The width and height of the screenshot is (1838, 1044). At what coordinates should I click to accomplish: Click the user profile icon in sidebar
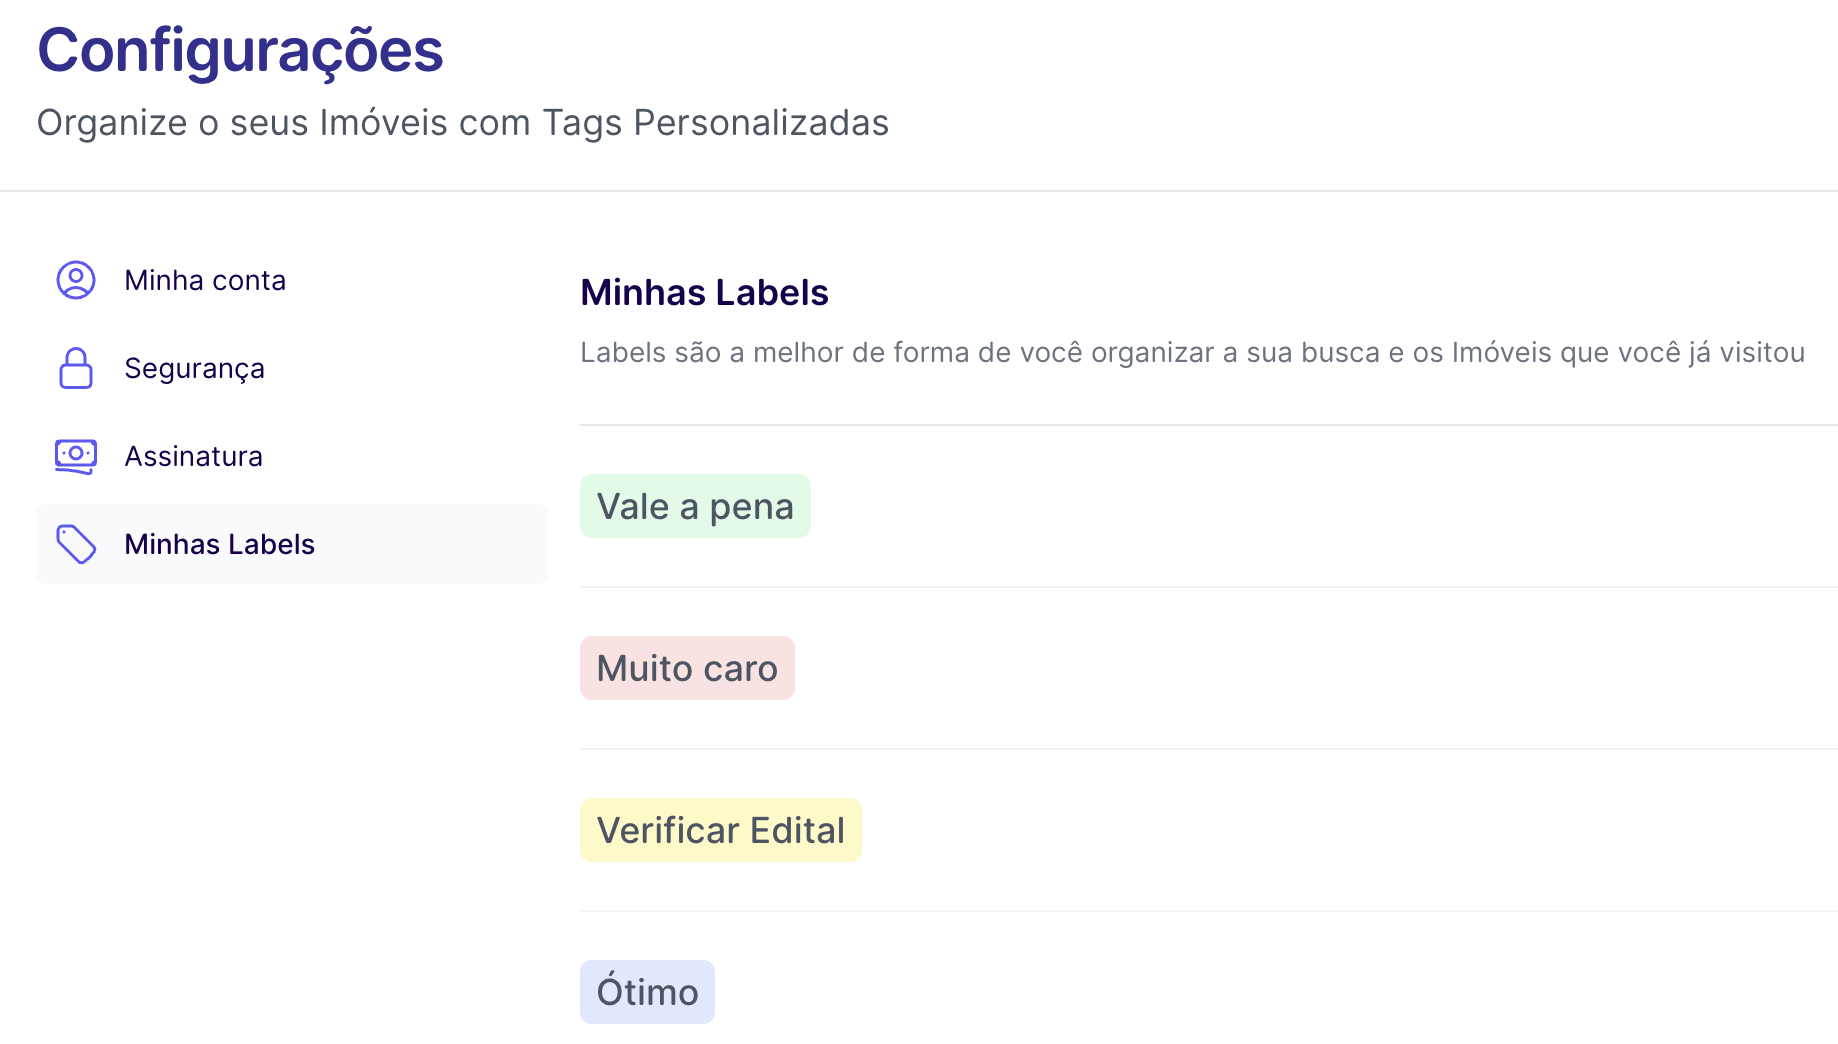(x=76, y=280)
